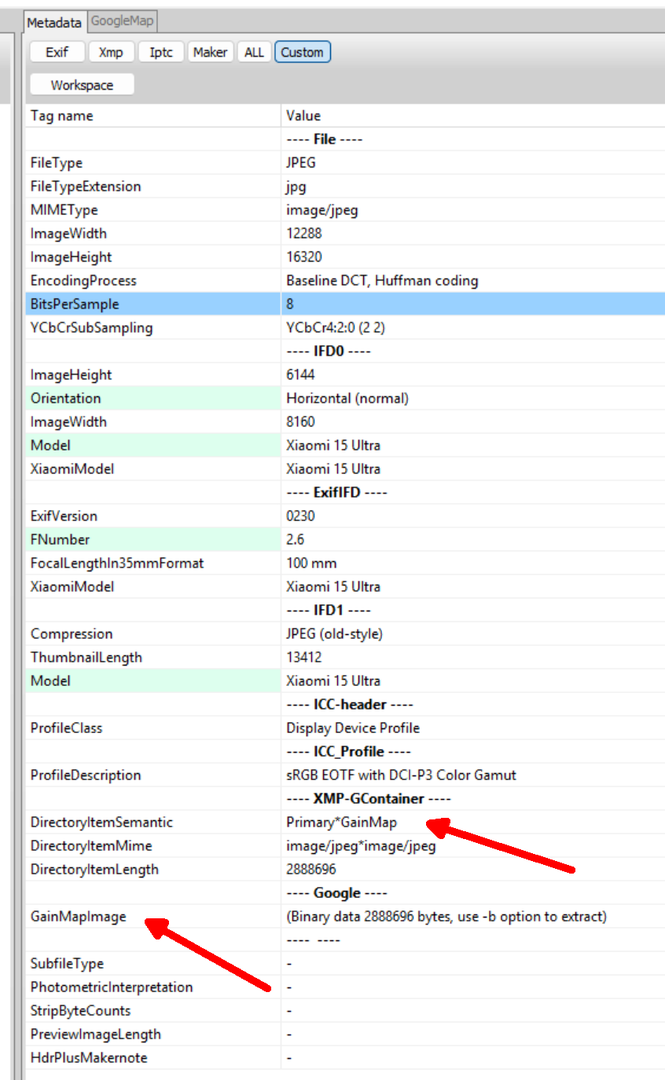This screenshot has width=665, height=1080.
Task: Show Exif metadata group
Action: (57, 52)
